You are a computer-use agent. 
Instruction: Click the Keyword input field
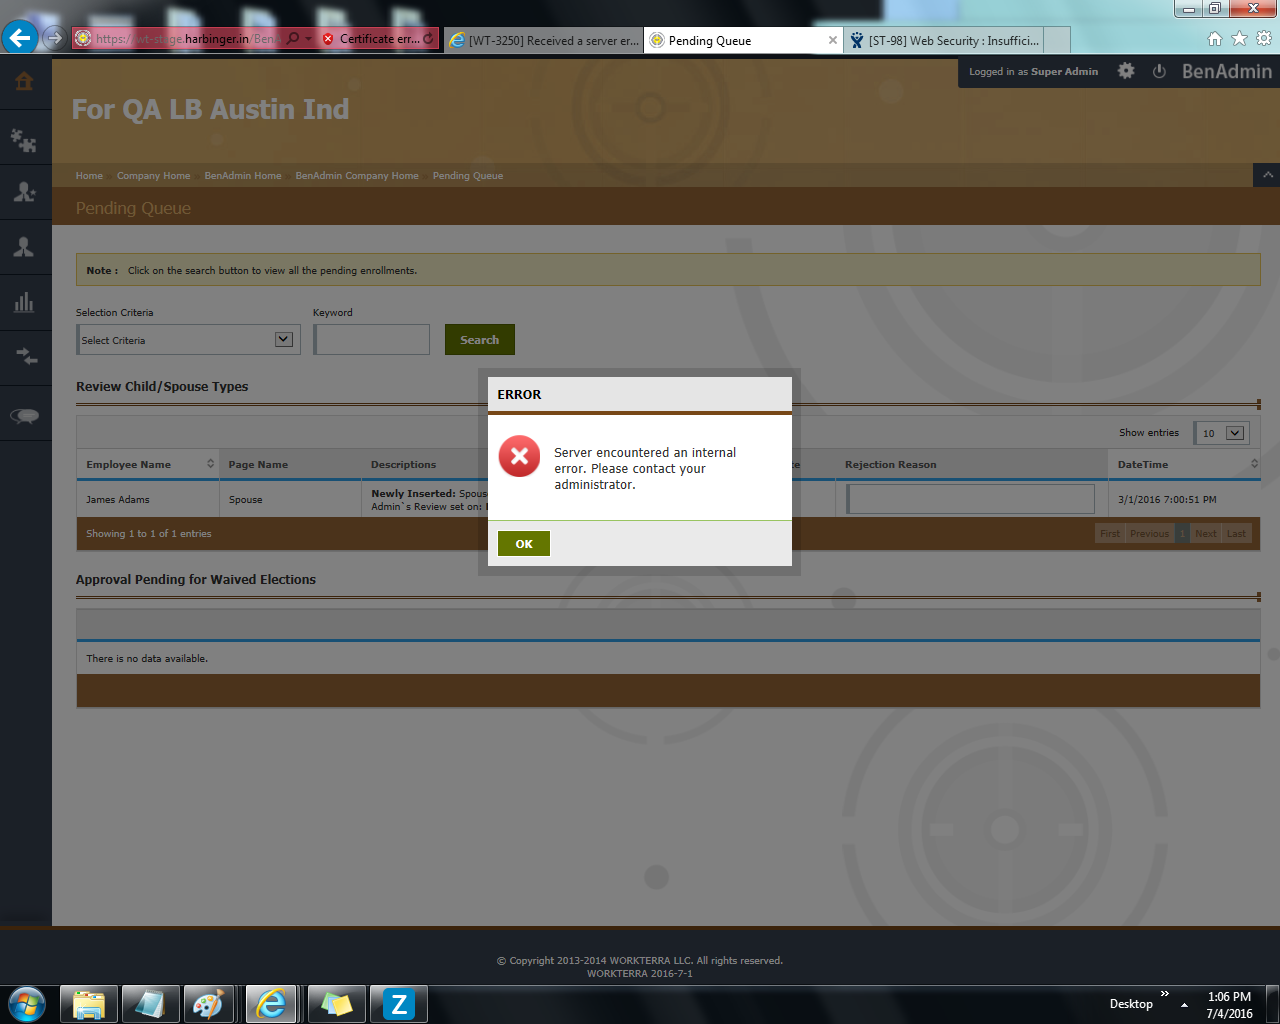pos(372,339)
